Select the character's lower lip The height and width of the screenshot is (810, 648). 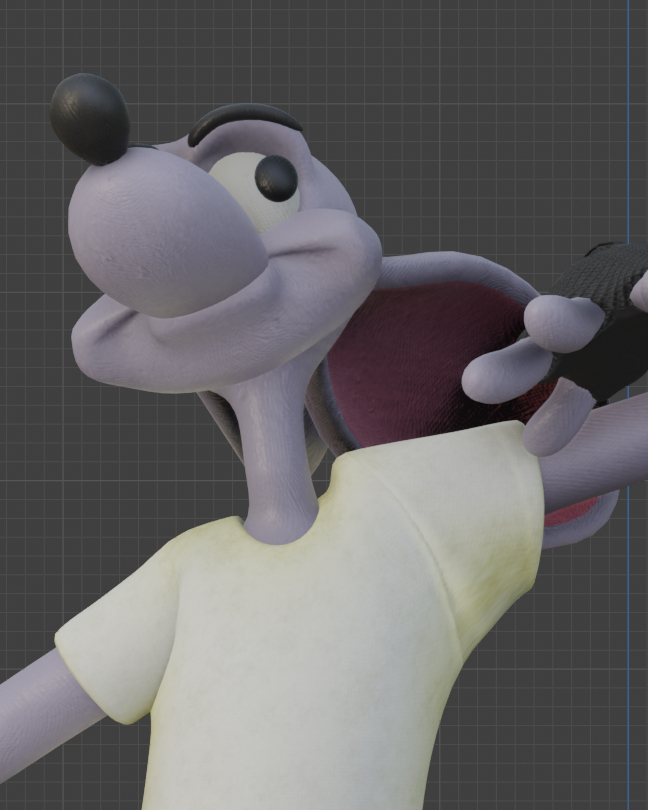tap(200, 340)
